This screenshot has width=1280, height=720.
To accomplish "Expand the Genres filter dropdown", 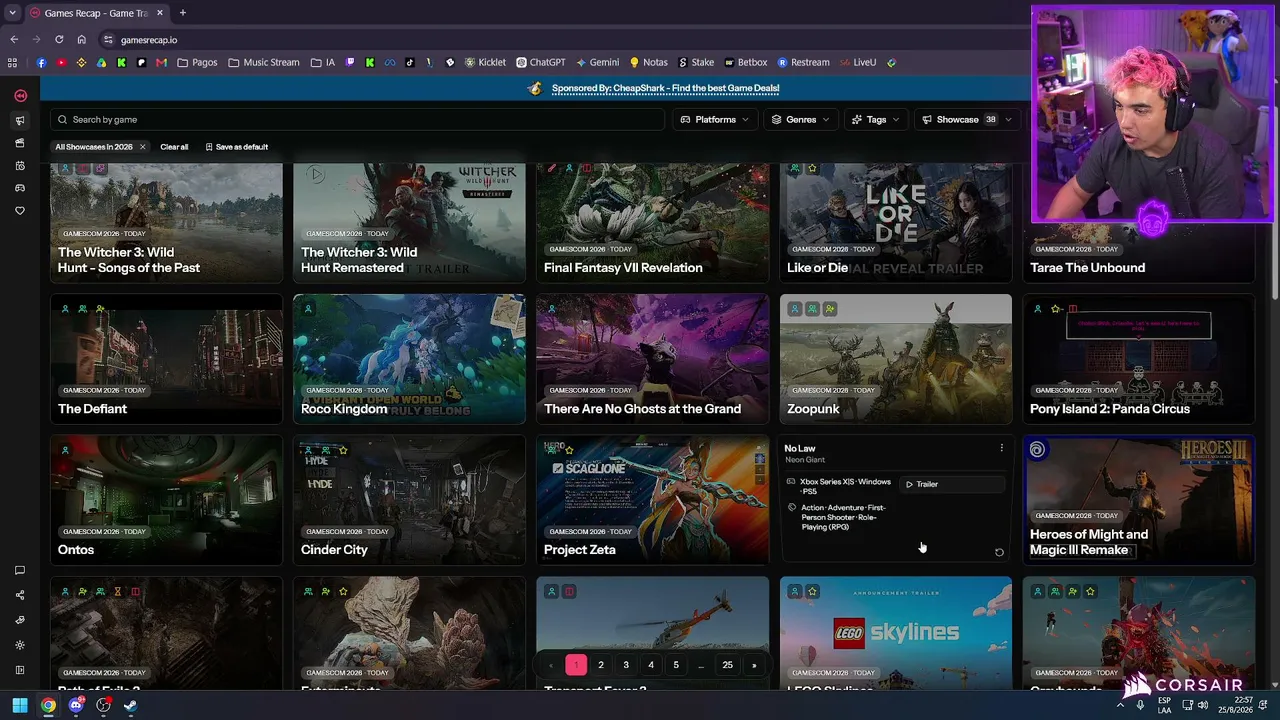I will (x=800, y=120).
